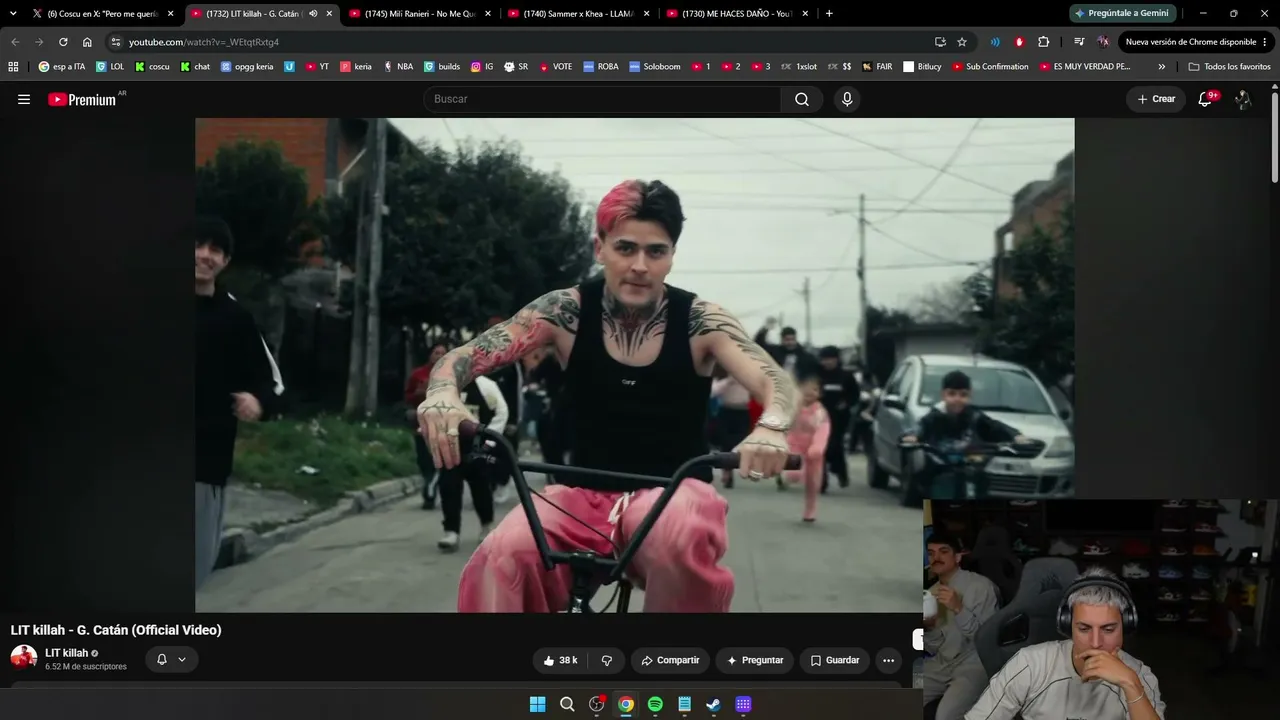The width and height of the screenshot is (1280, 720).
Task: Open the blue sound-wave extension icon
Action: point(995,42)
